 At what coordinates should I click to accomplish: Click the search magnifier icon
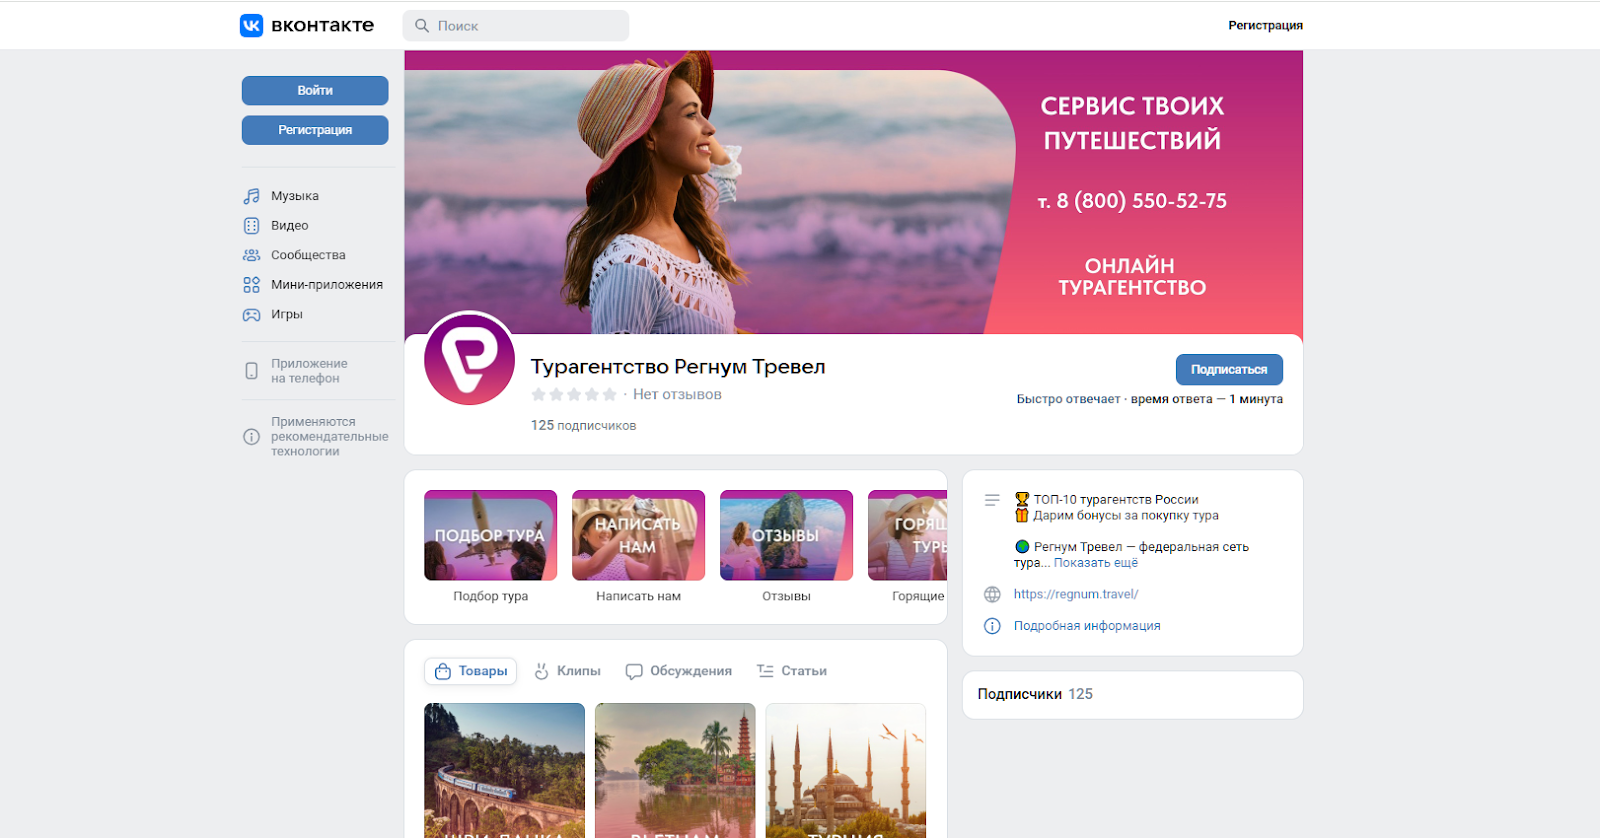[x=422, y=26]
